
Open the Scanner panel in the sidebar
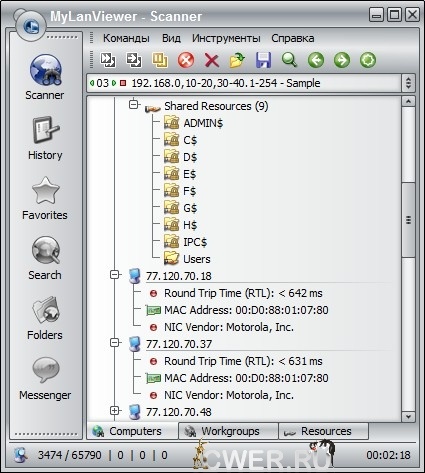(45, 77)
